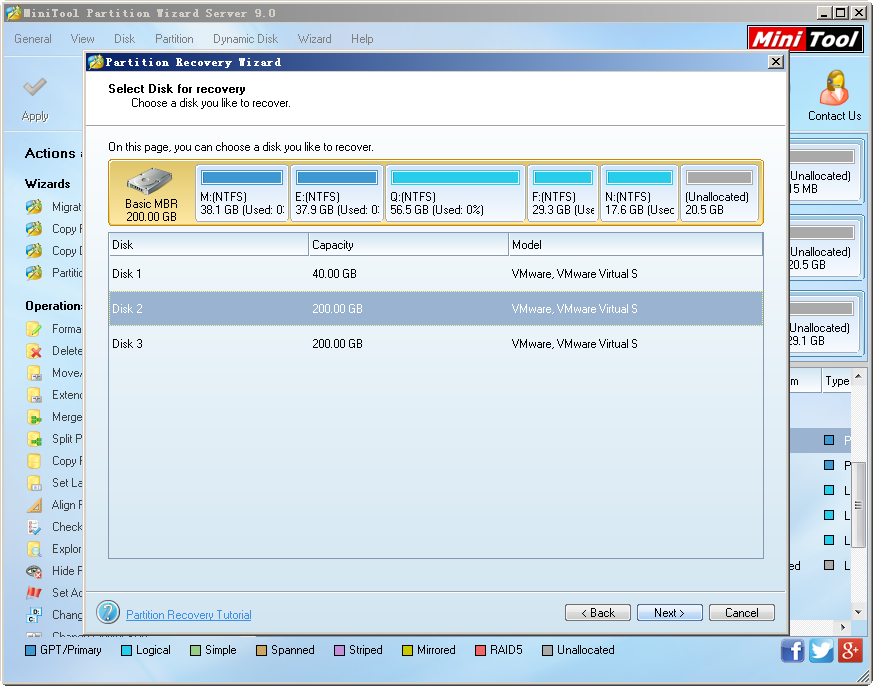Open the Partition Recovery Tutorial link
This screenshot has height=686, width=873.
189,615
